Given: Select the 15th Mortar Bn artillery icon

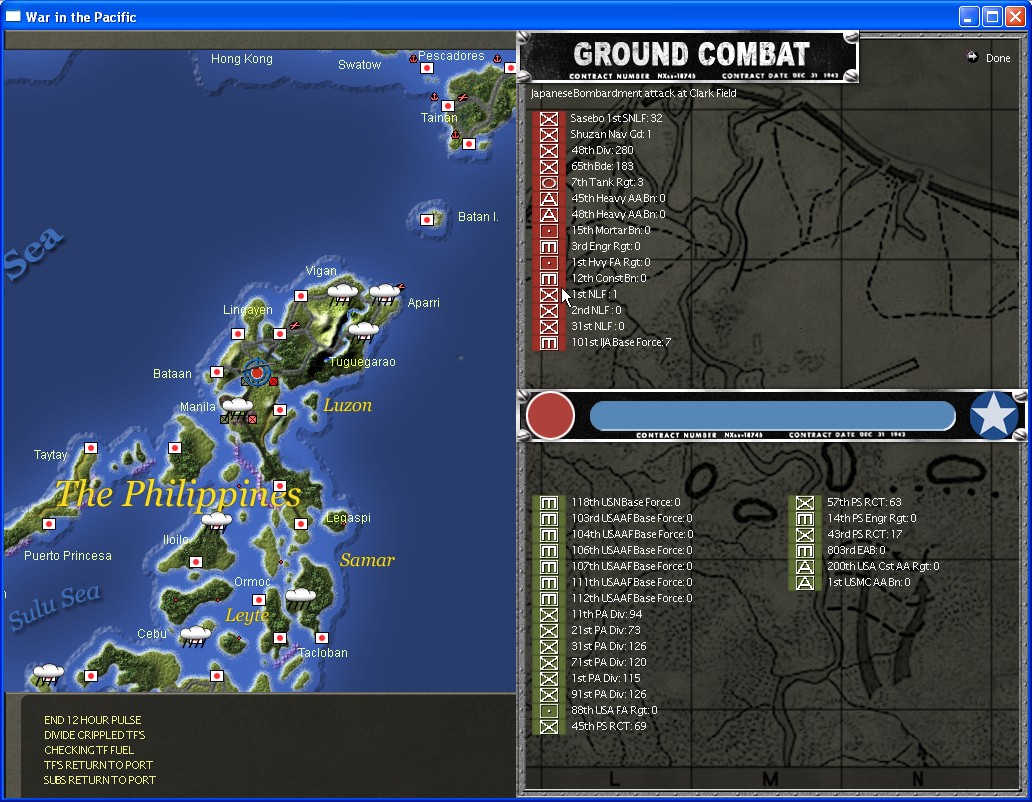Looking at the screenshot, I should tap(549, 231).
